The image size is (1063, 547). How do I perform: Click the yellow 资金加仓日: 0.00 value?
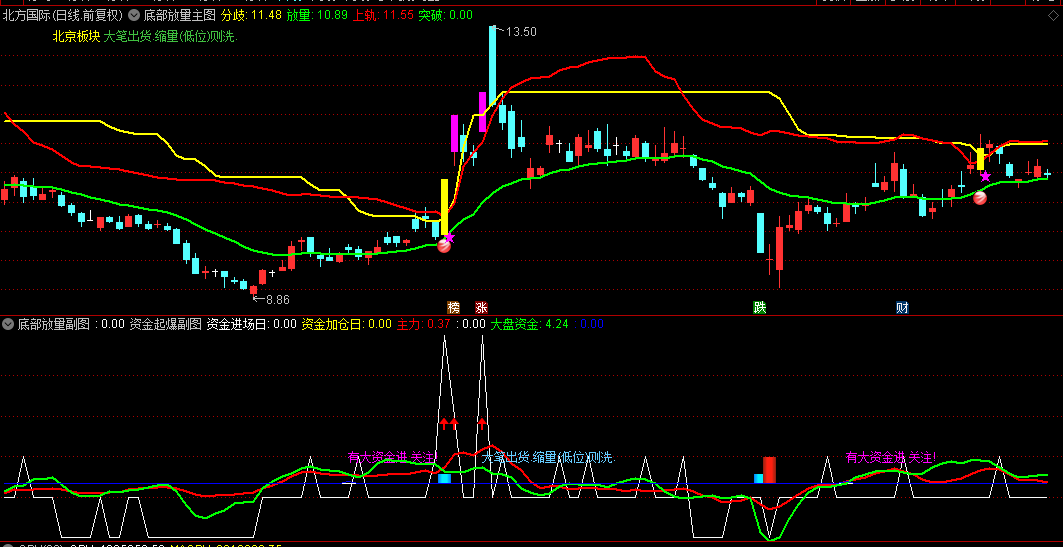coord(346,324)
